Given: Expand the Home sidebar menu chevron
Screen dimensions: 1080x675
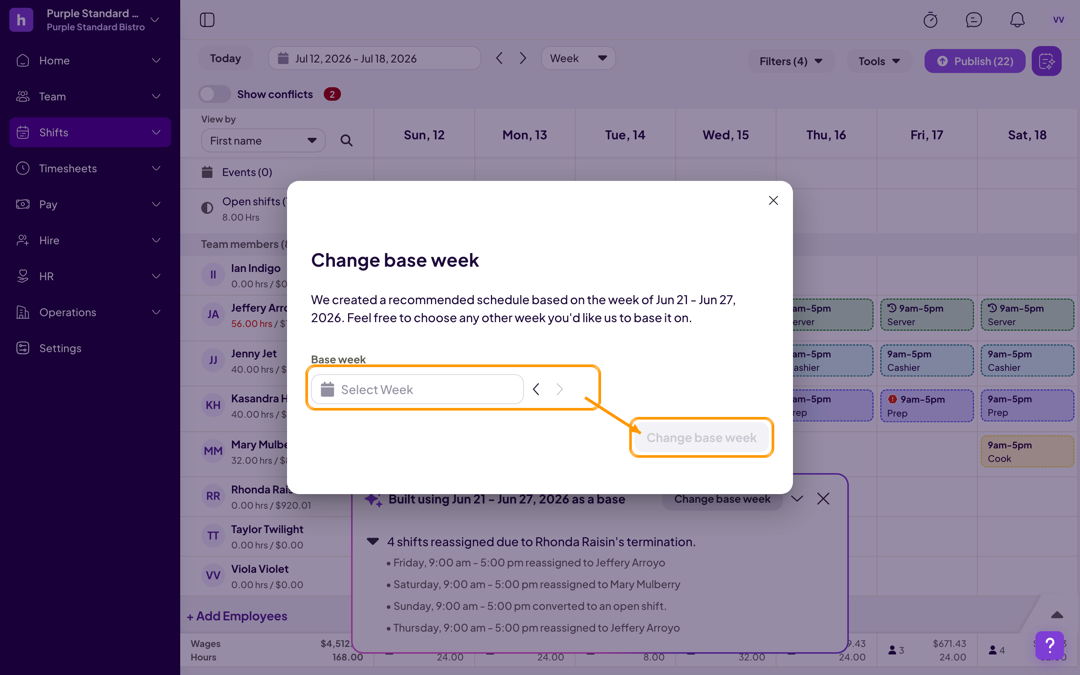Looking at the screenshot, I should tap(156, 61).
